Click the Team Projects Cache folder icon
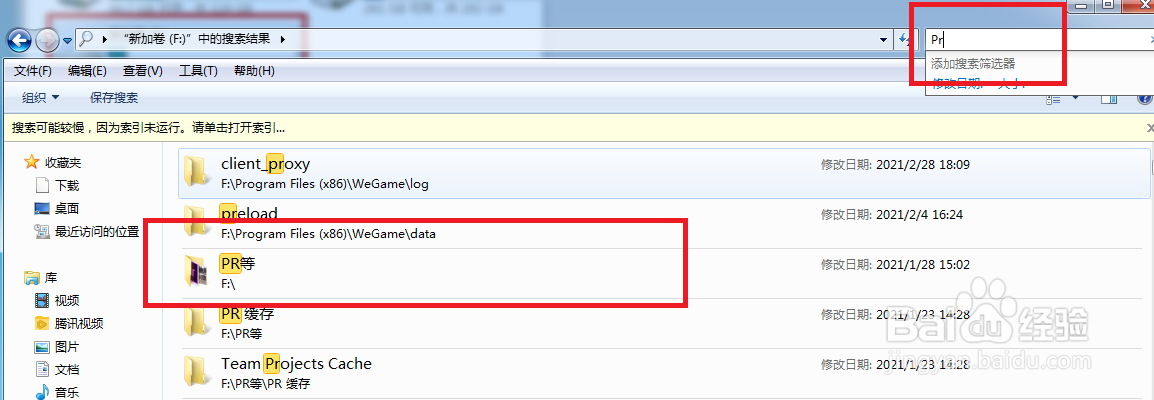This screenshot has height=400, width=1154. [x=197, y=373]
